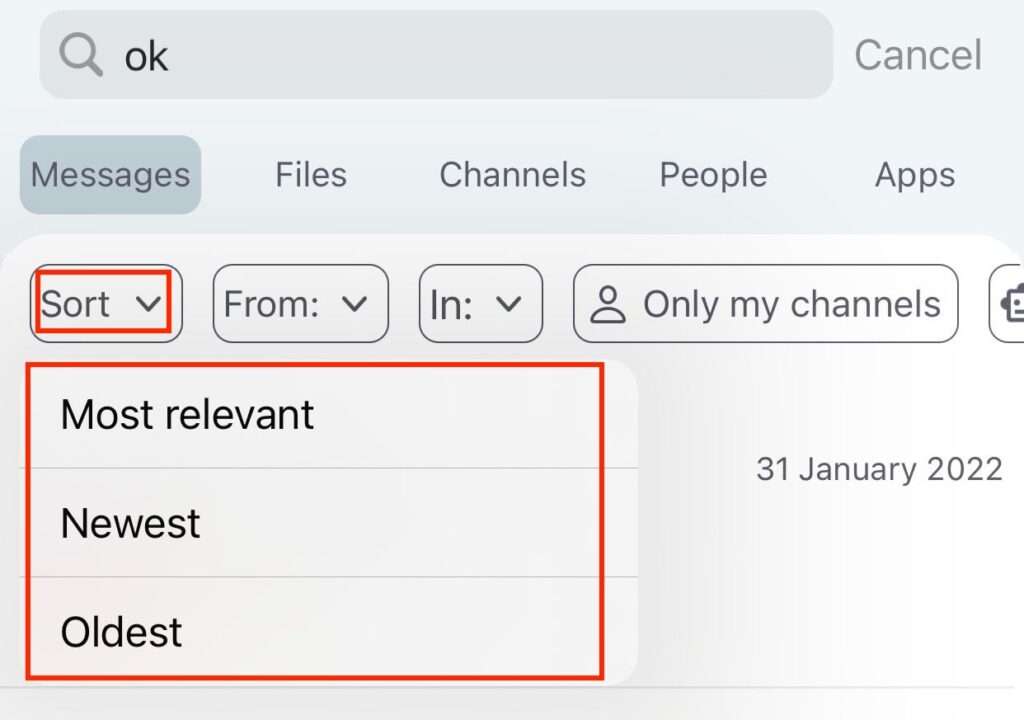This screenshot has width=1024, height=720.
Task: Open the In: filter dropdown
Action: (481, 304)
